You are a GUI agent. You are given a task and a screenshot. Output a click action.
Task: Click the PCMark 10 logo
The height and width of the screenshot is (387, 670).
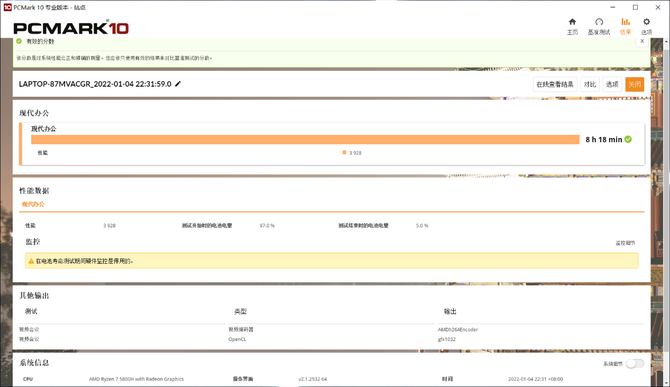(71, 28)
